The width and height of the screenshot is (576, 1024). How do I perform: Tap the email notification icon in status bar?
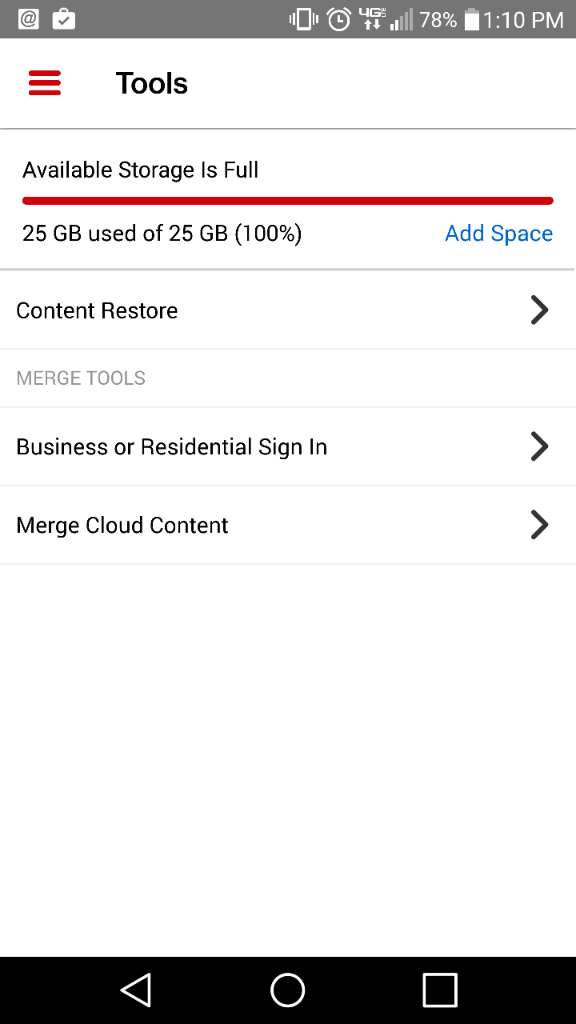(x=28, y=19)
